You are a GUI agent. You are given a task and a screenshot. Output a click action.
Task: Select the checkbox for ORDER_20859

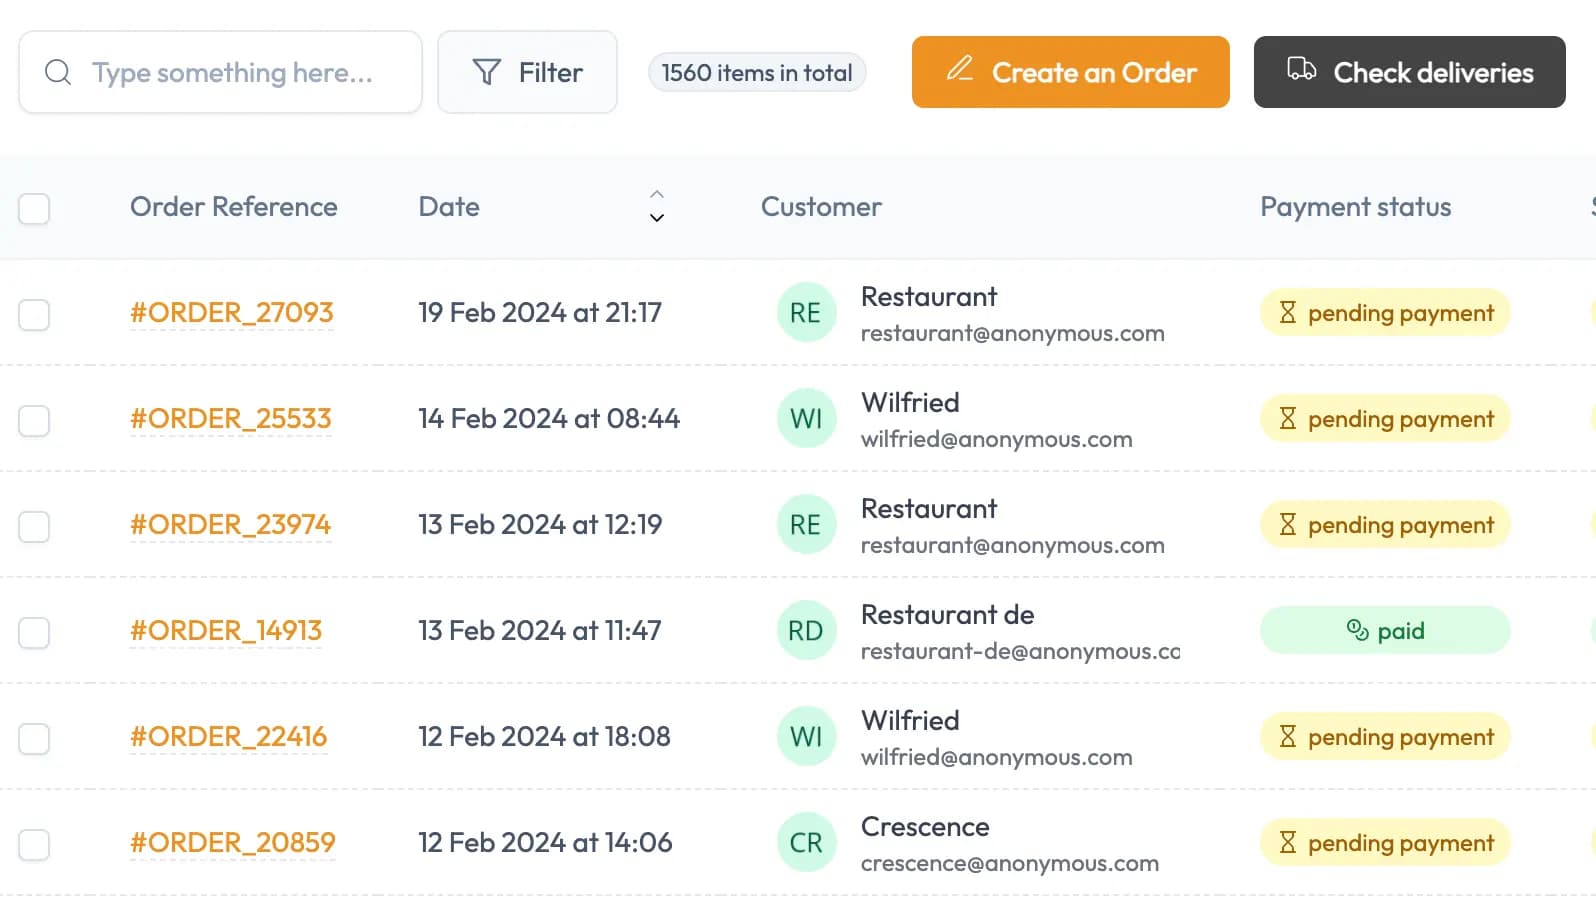(34, 845)
